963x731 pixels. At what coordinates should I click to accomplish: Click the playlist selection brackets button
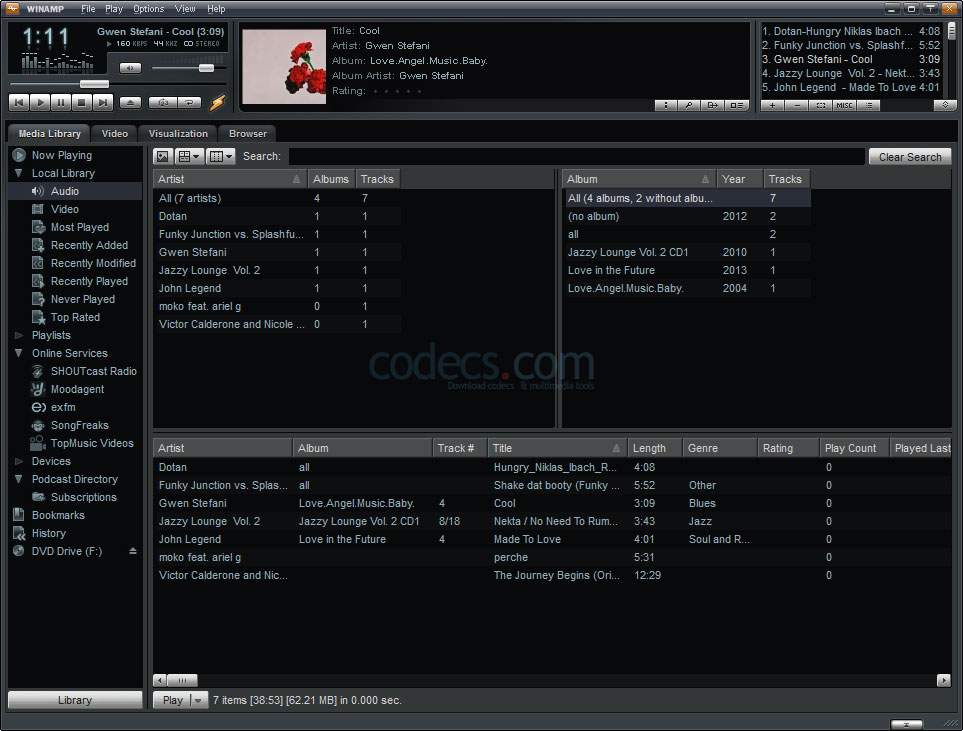point(821,106)
